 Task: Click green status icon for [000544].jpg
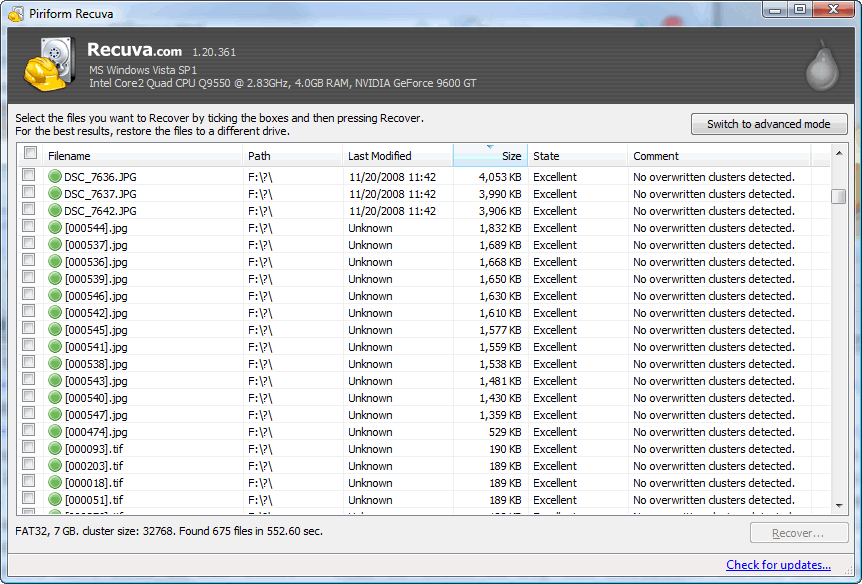coord(54,228)
